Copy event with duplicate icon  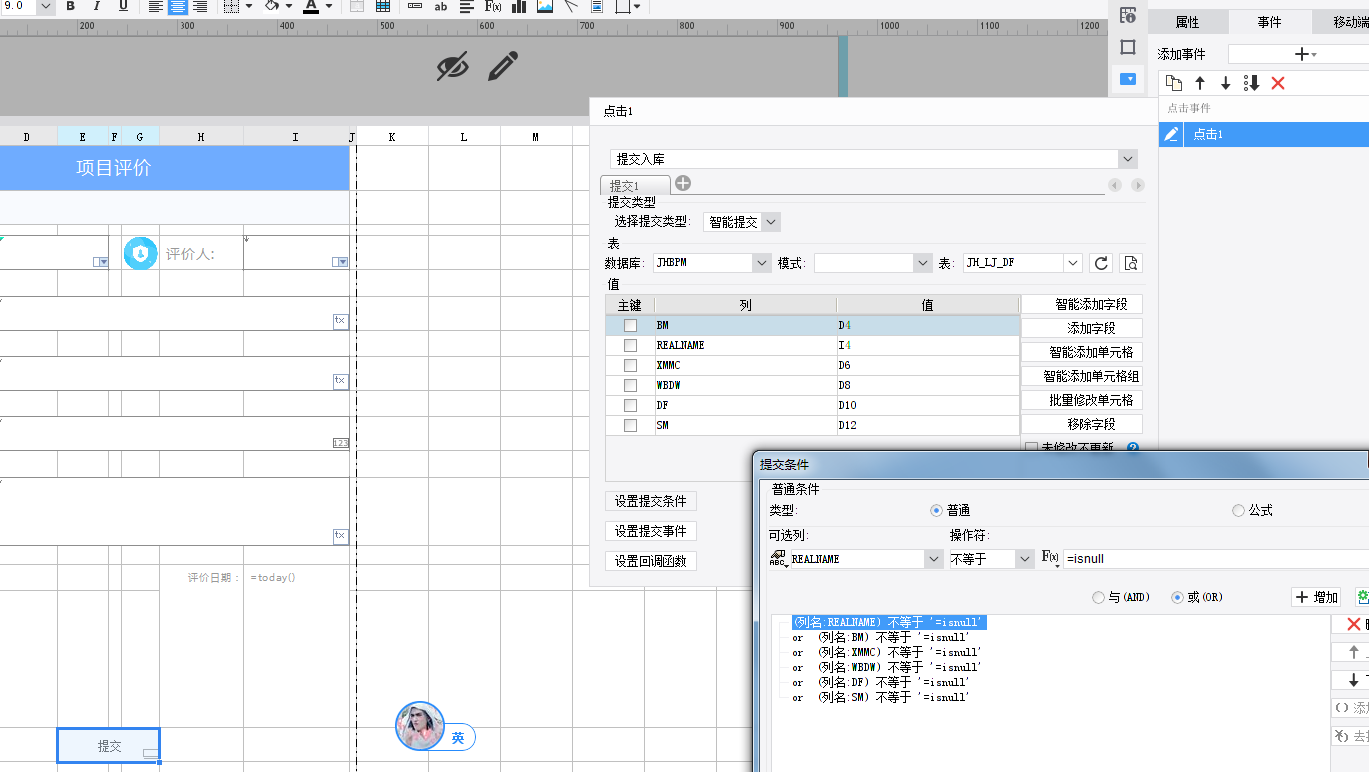click(x=1174, y=83)
